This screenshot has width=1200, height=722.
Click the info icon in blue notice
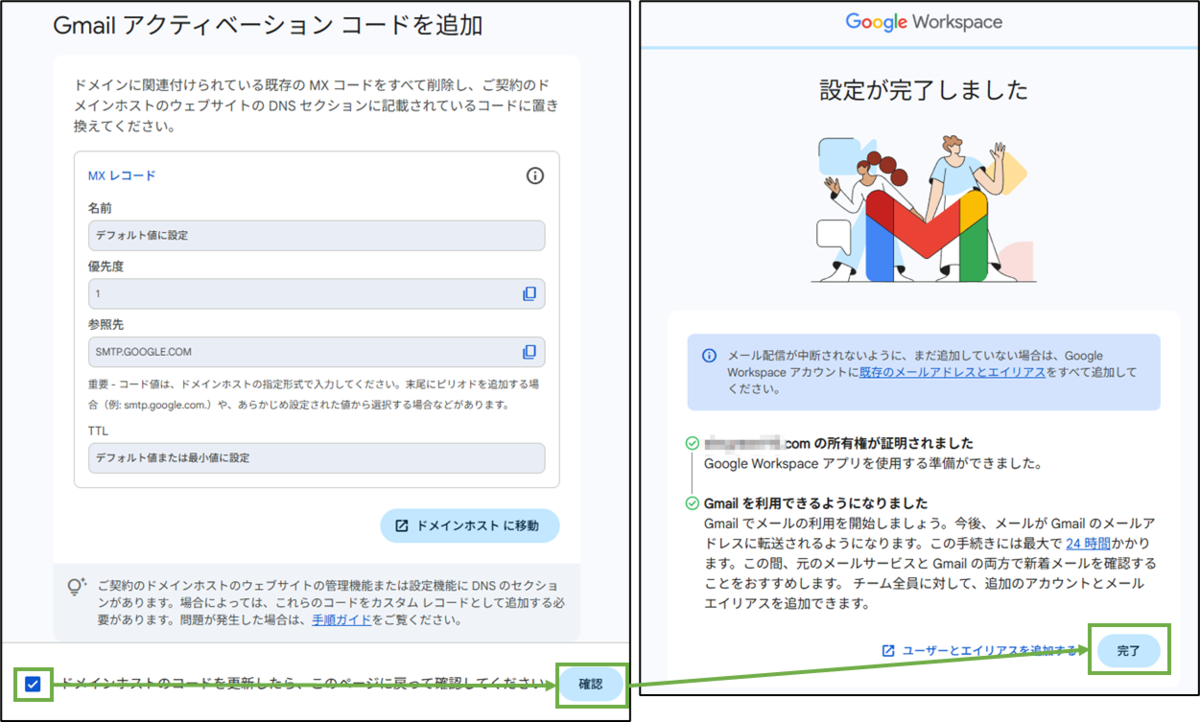click(709, 355)
